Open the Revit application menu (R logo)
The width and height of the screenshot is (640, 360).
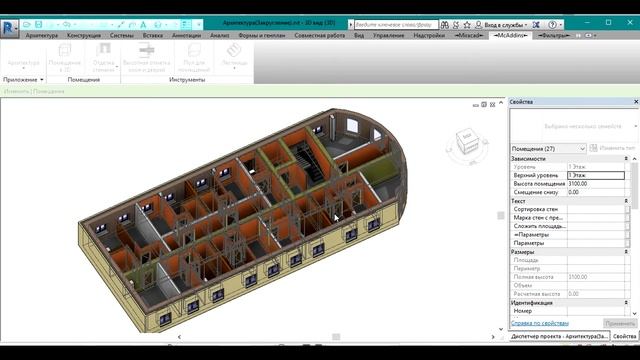pyautogui.click(x=9, y=28)
